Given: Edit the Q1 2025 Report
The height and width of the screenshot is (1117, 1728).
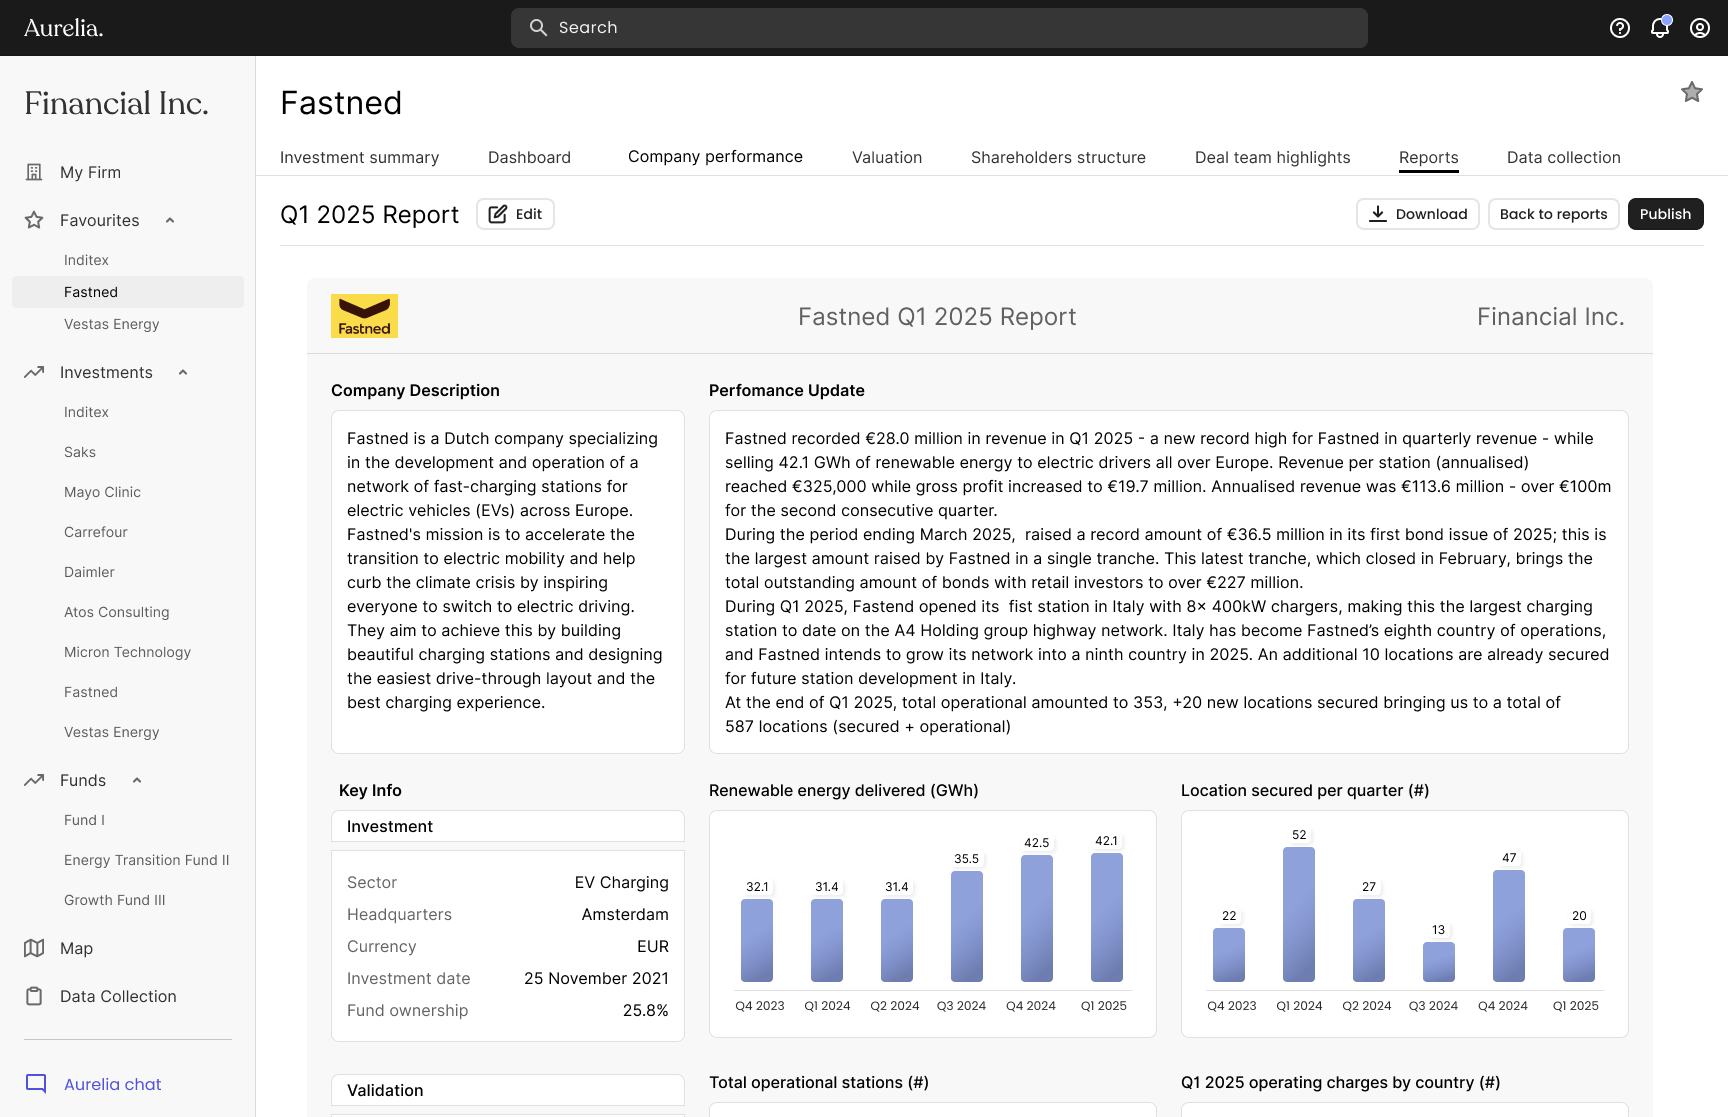Looking at the screenshot, I should (515, 214).
